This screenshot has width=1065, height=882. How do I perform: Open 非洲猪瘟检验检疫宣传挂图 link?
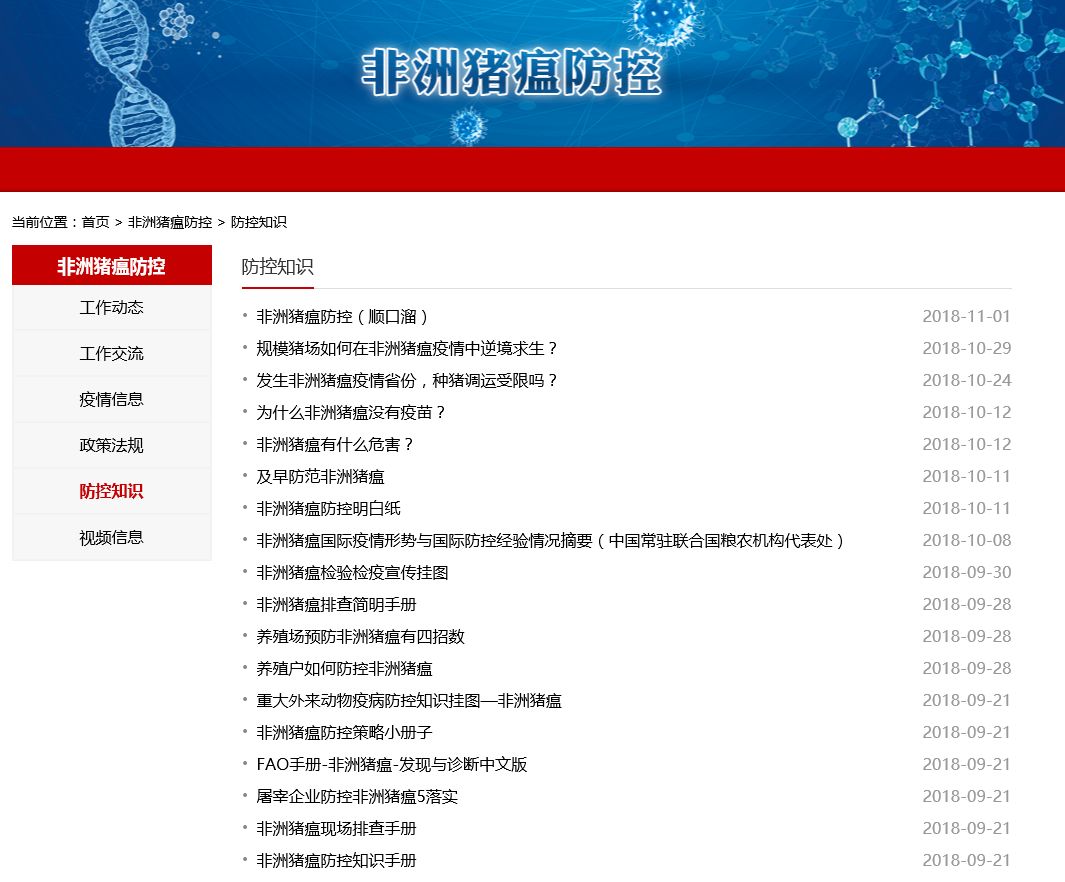[352, 573]
